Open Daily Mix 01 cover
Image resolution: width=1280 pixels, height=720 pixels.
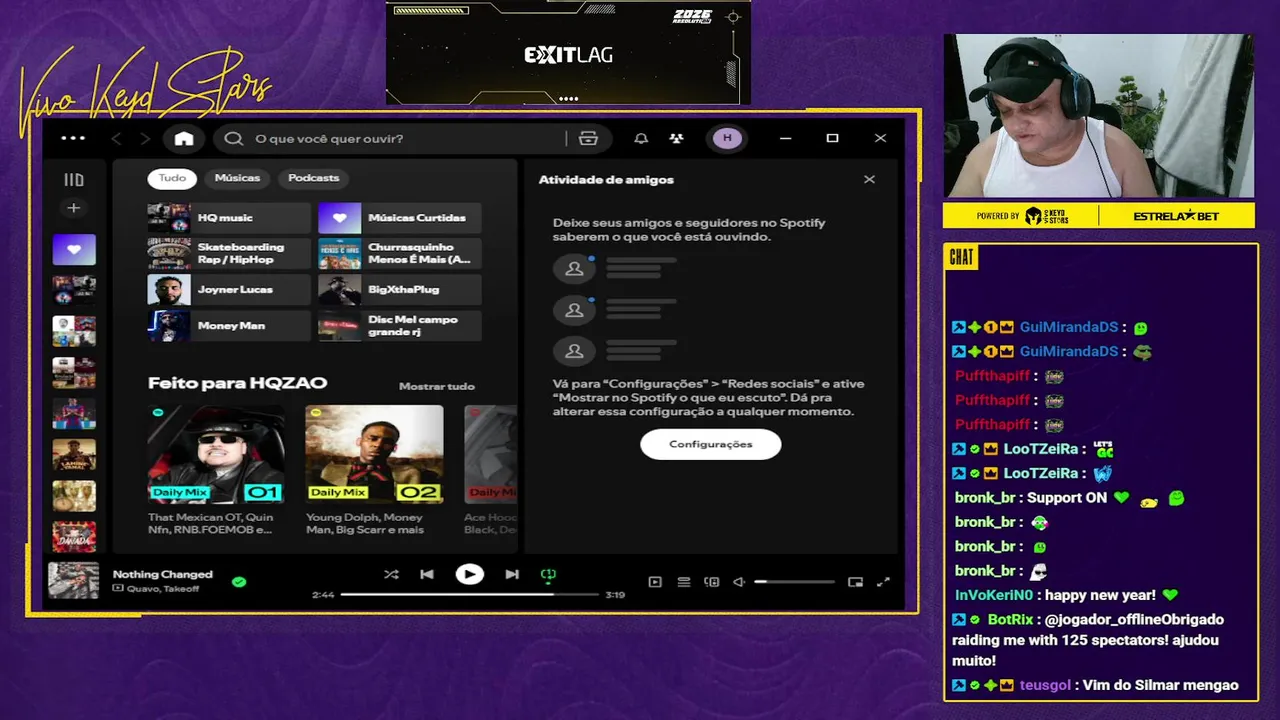pyautogui.click(x=216, y=454)
